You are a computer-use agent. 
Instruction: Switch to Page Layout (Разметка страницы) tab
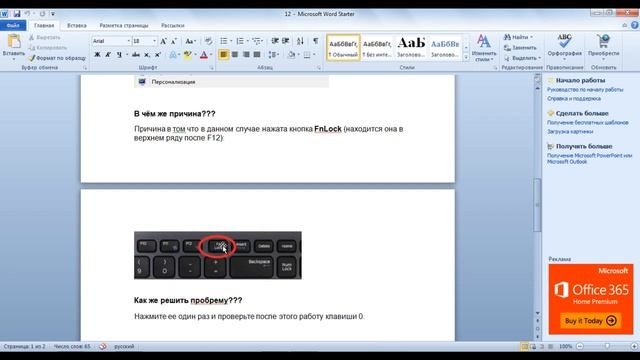tap(124, 25)
